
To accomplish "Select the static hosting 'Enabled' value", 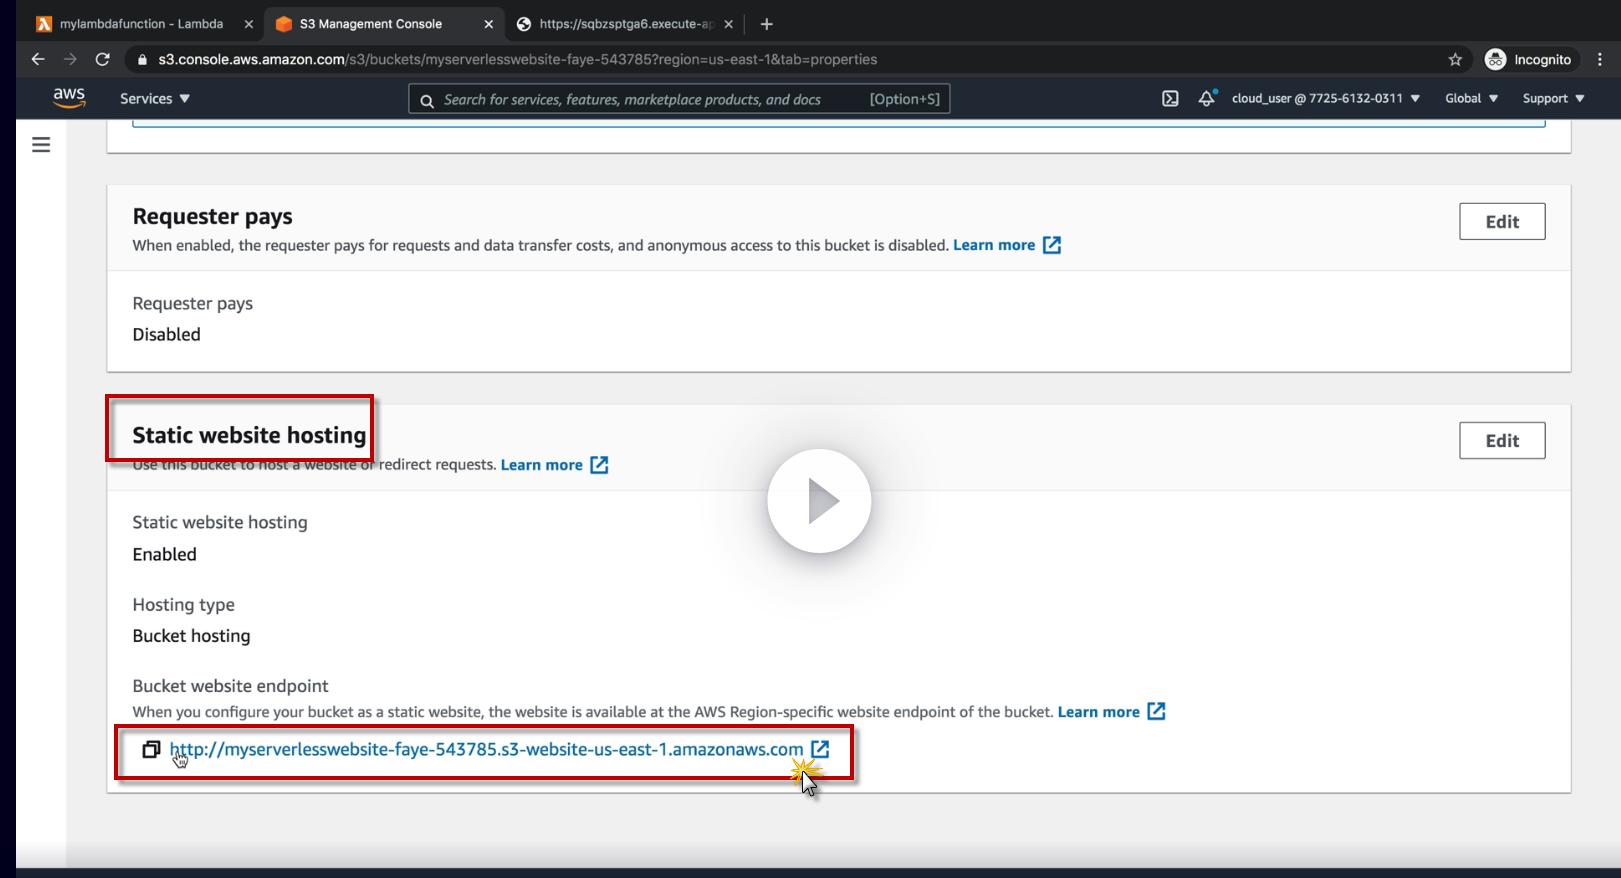I will pos(164,554).
